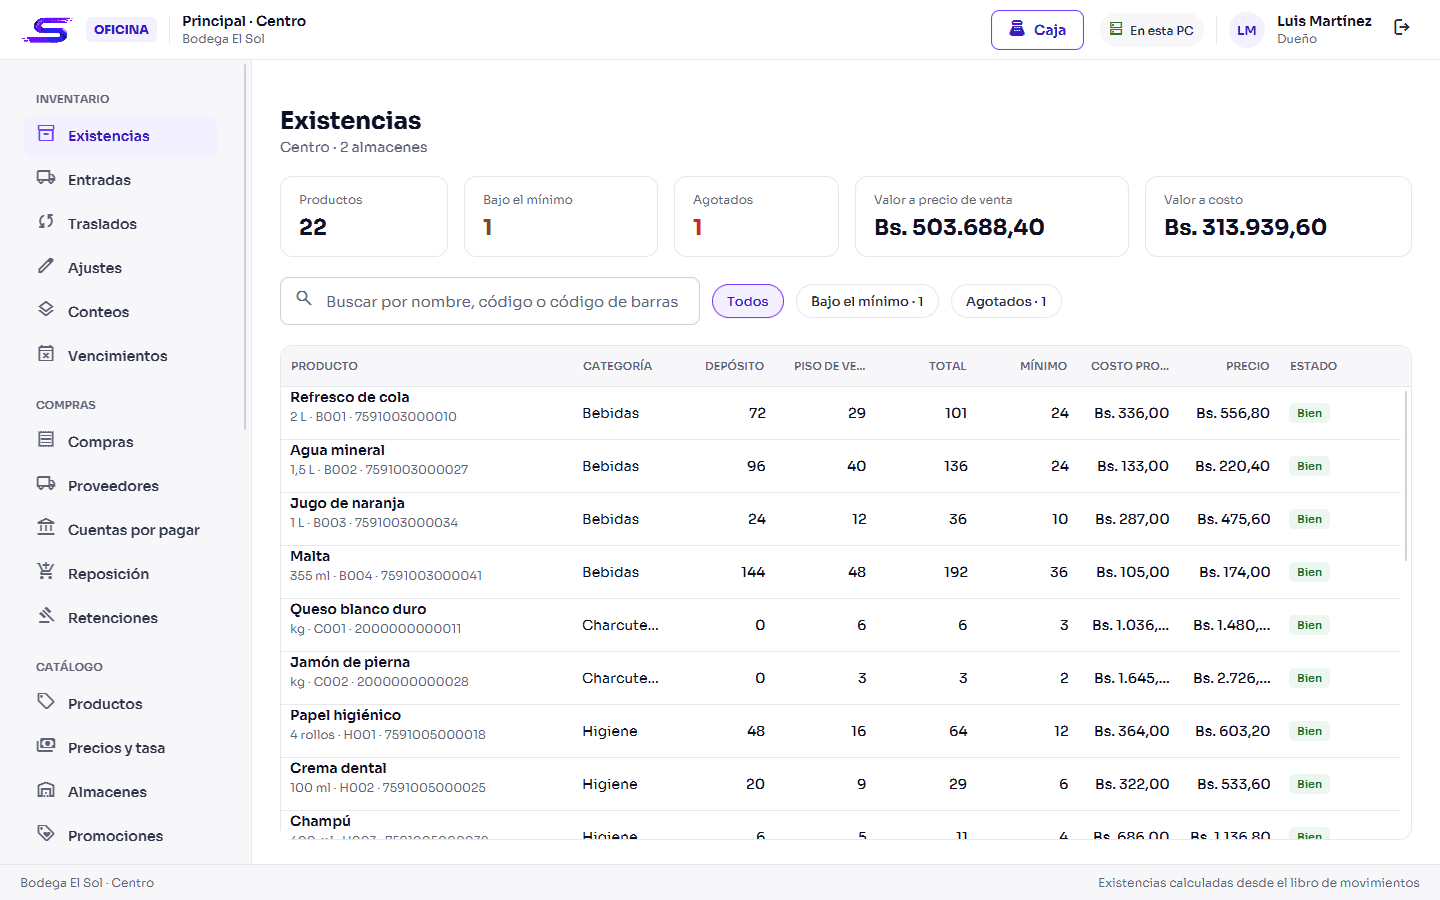Select Queso blanco duro product name
This screenshot has width=1440, height=900.
coord(358,609)
